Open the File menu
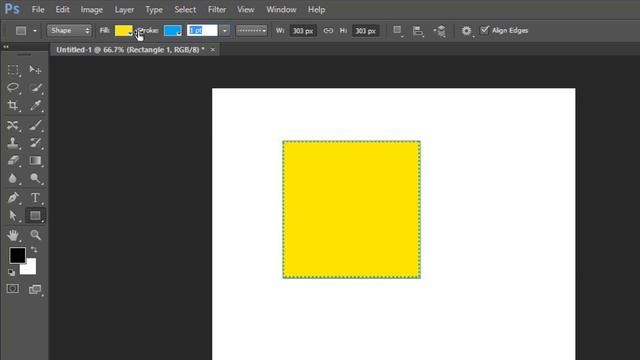Image resolution: width=640 pixels, height=360 pixels. pyautogui.click(x=38, y=9)
